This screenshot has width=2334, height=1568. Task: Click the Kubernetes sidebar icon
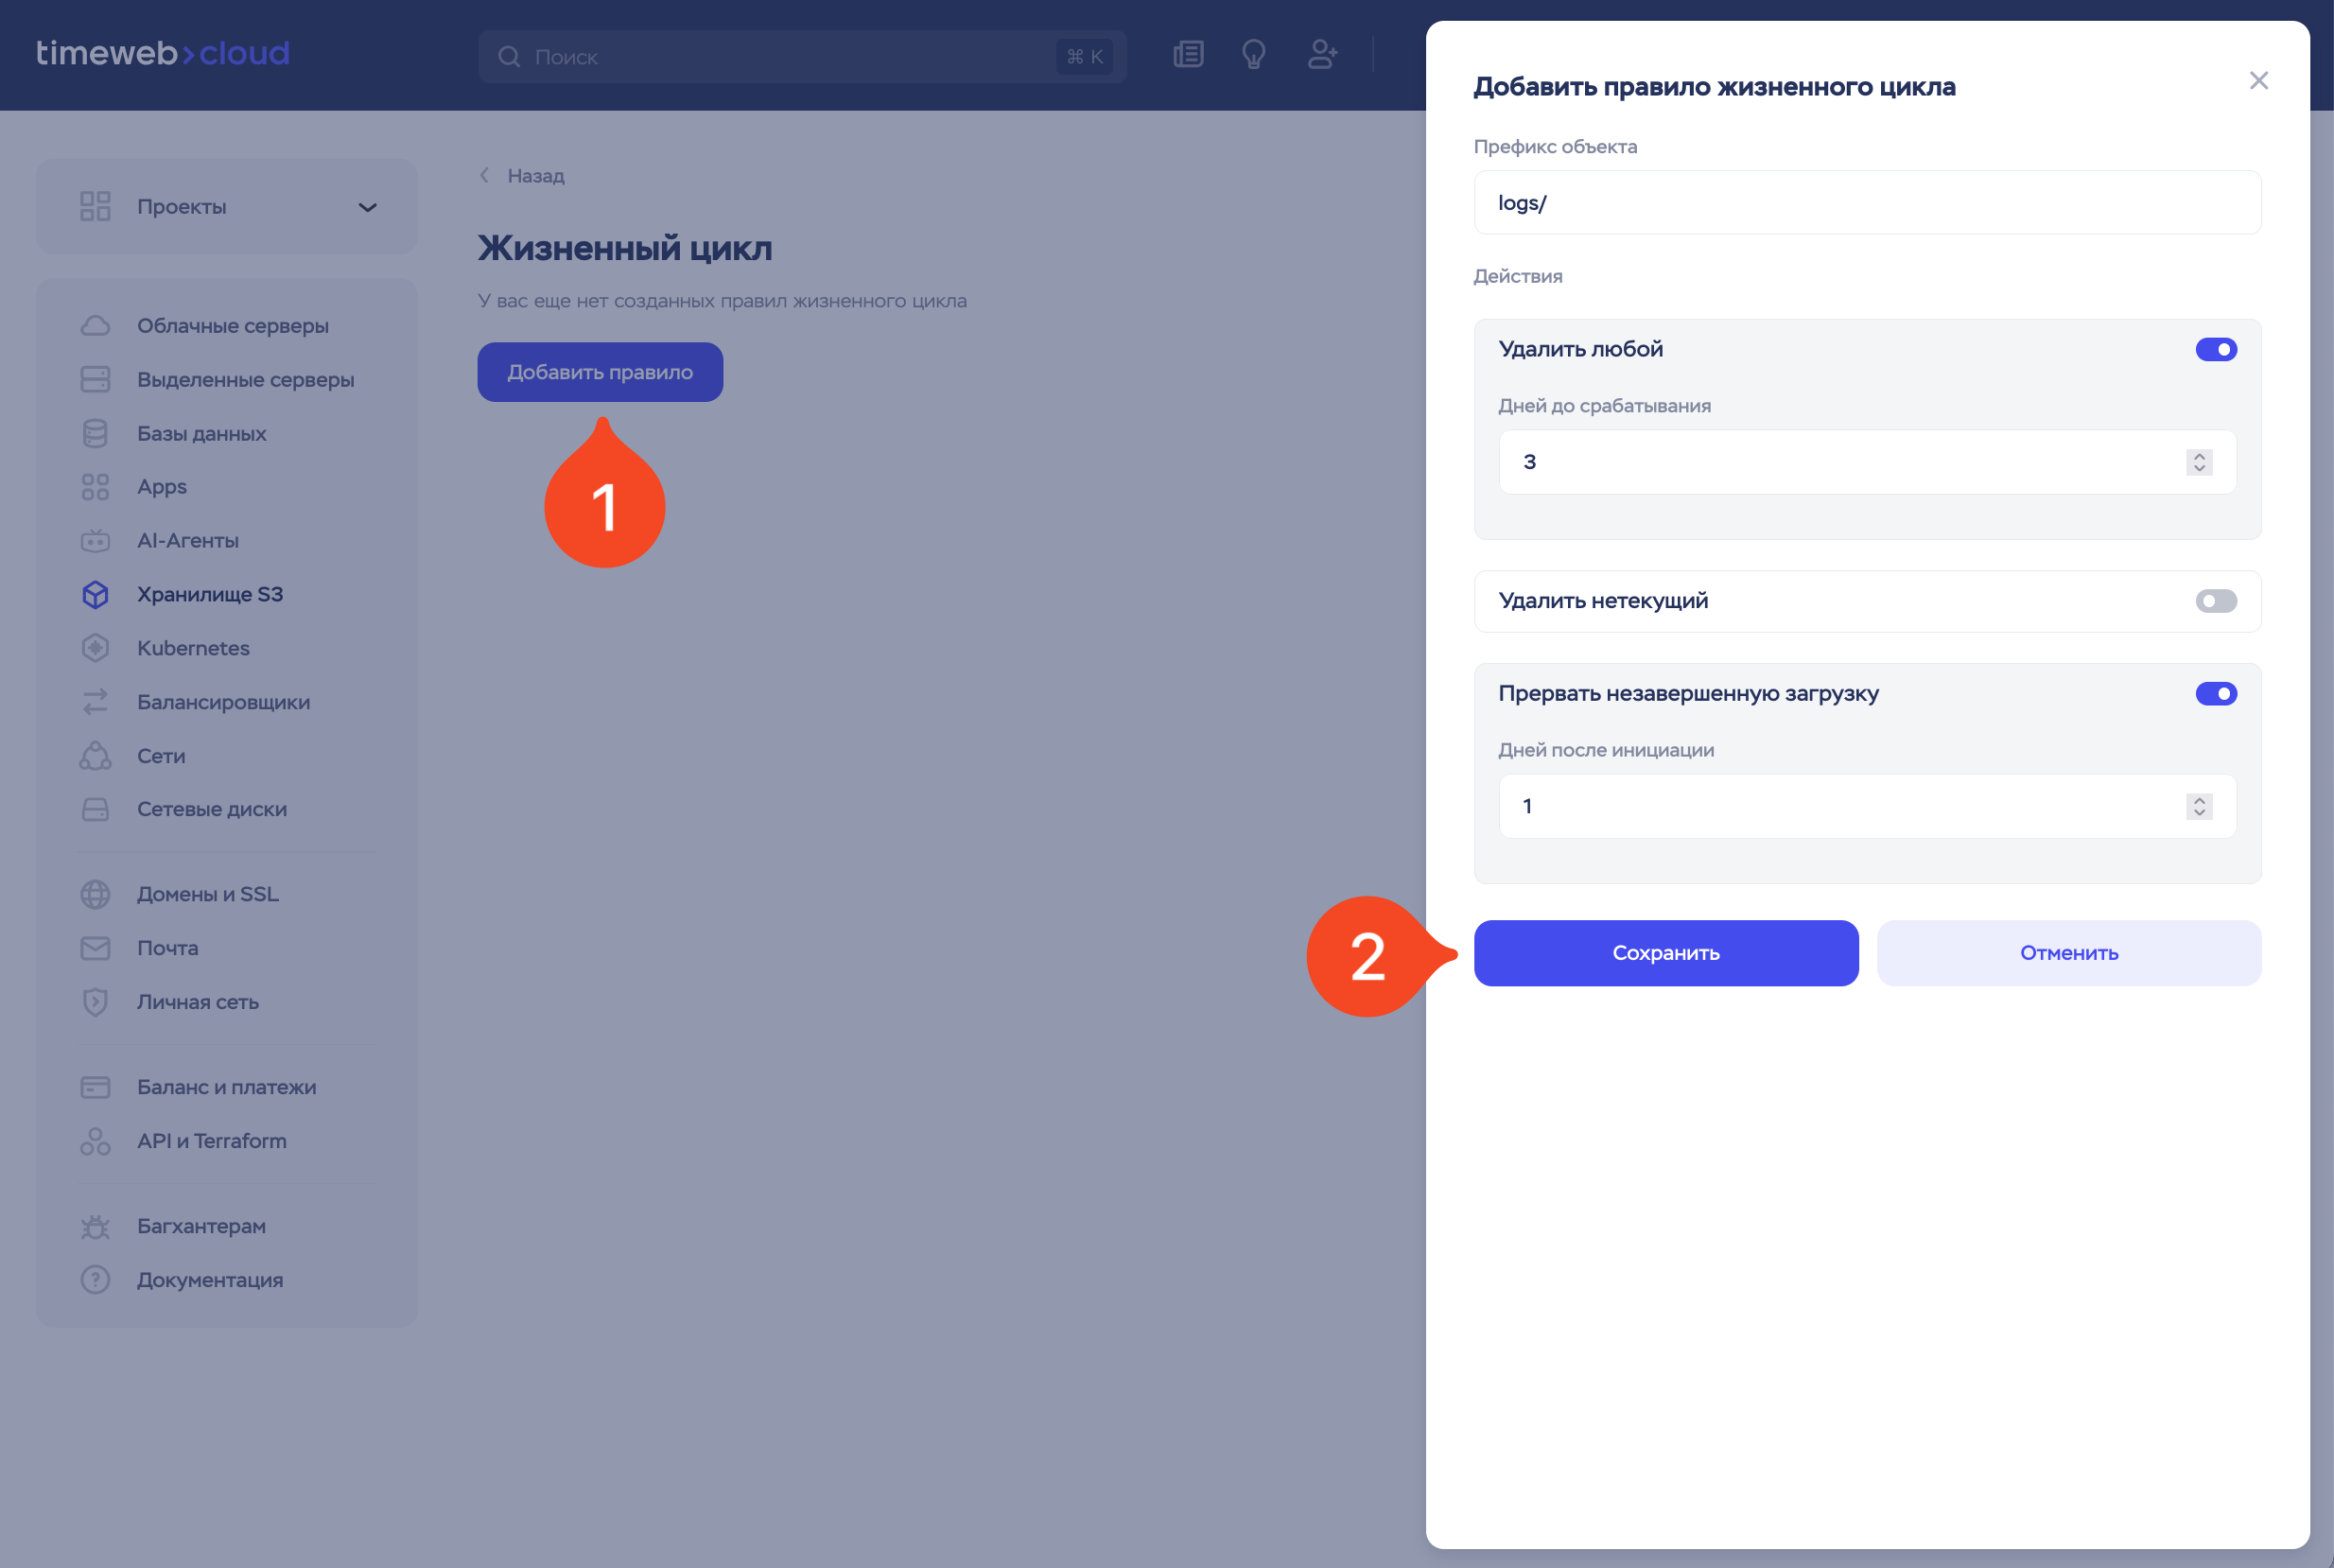(95, 648)
